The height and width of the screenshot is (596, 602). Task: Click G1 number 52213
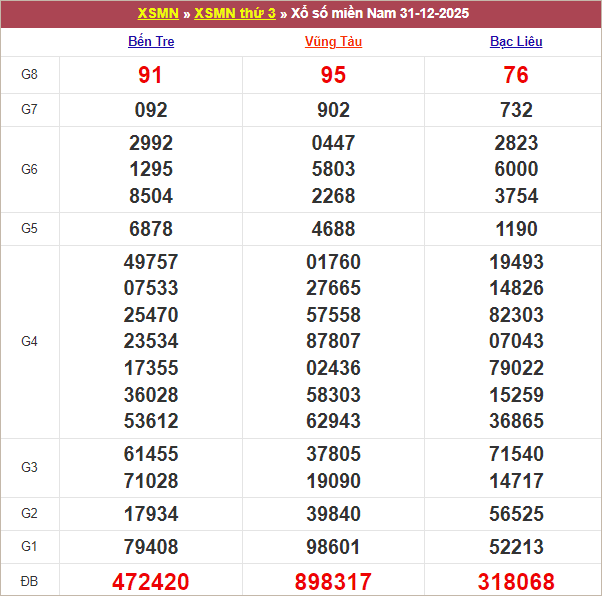point(516,547)
